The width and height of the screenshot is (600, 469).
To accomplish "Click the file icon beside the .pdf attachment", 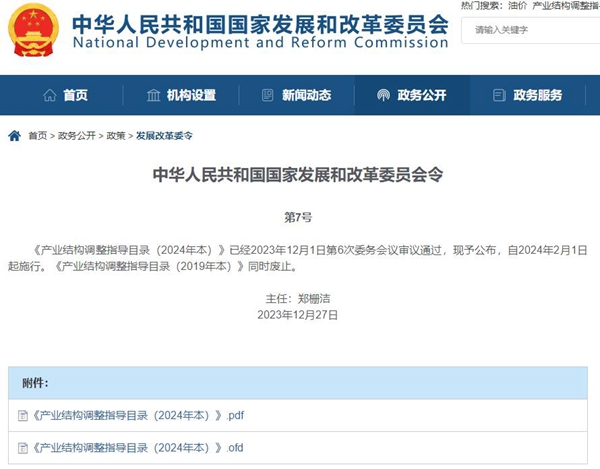I will click(x=23, y=415).
